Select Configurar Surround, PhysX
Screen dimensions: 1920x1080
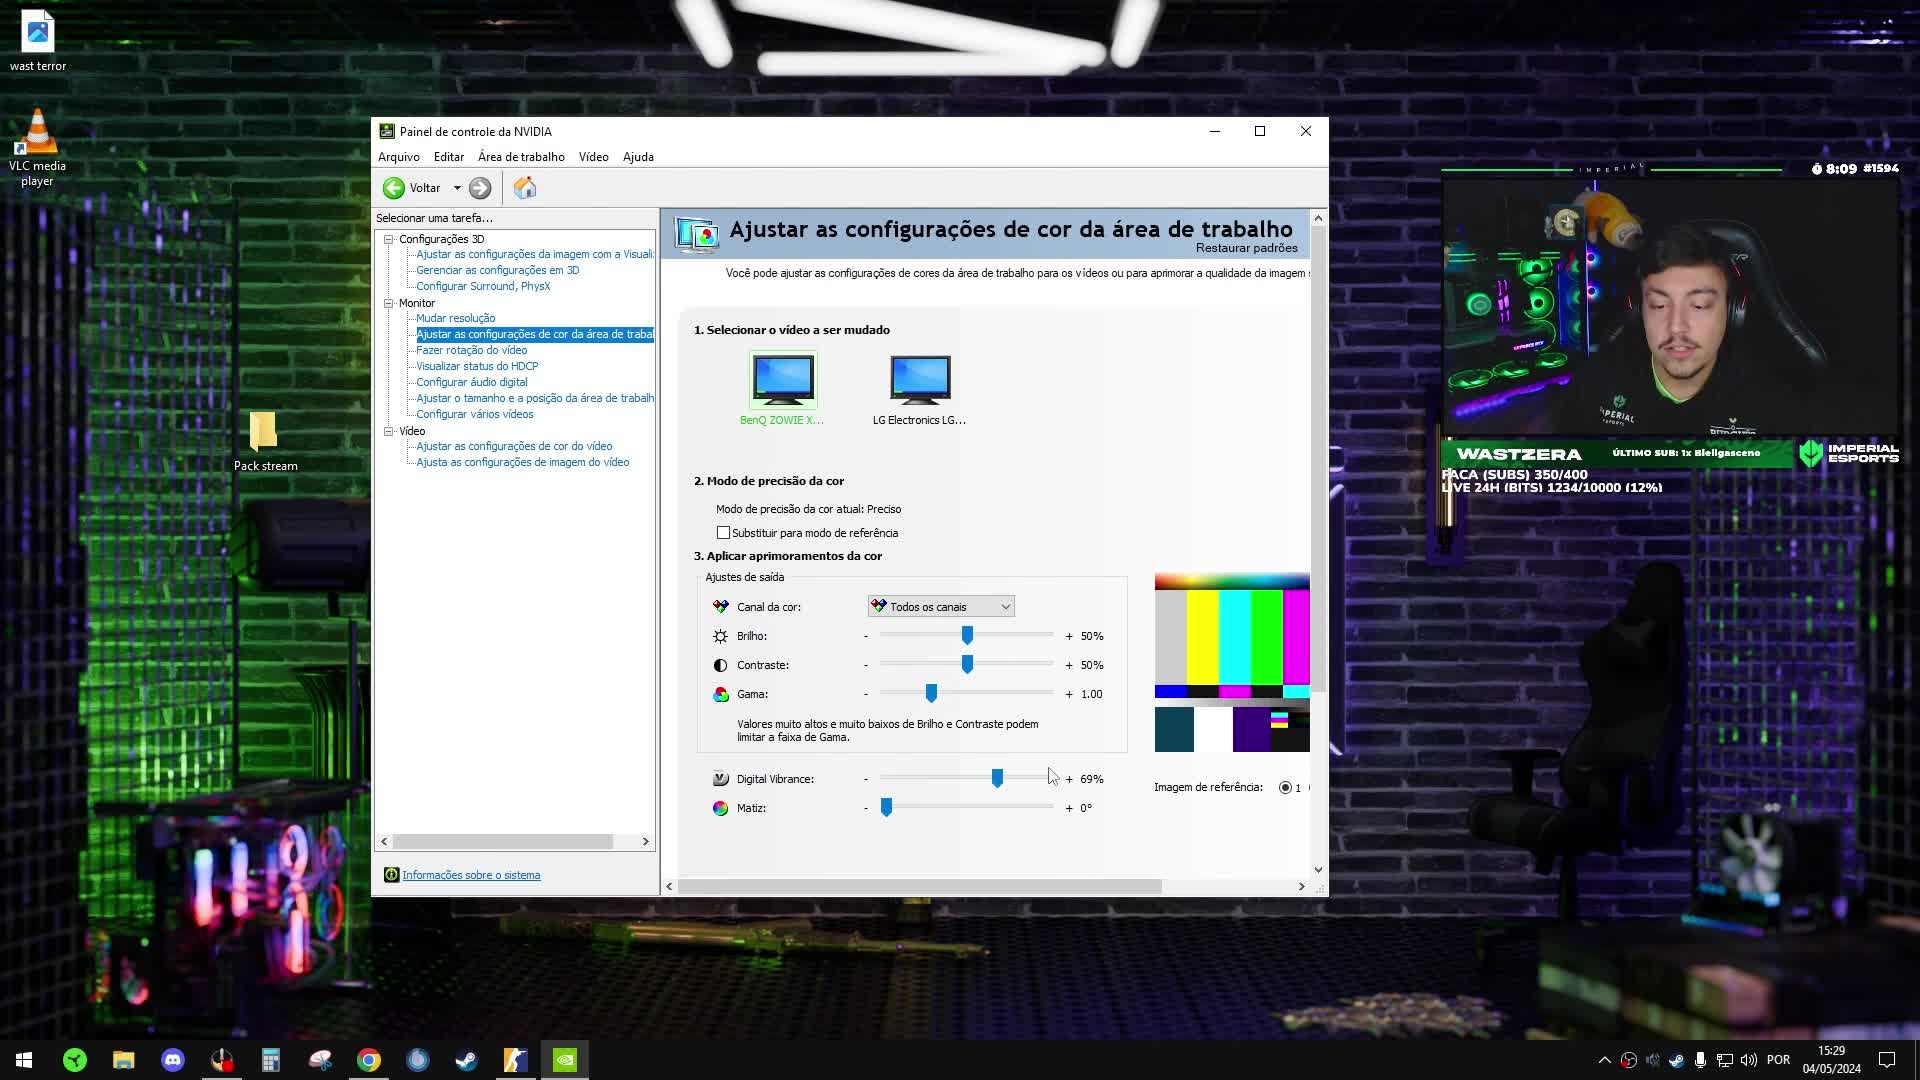483,286
